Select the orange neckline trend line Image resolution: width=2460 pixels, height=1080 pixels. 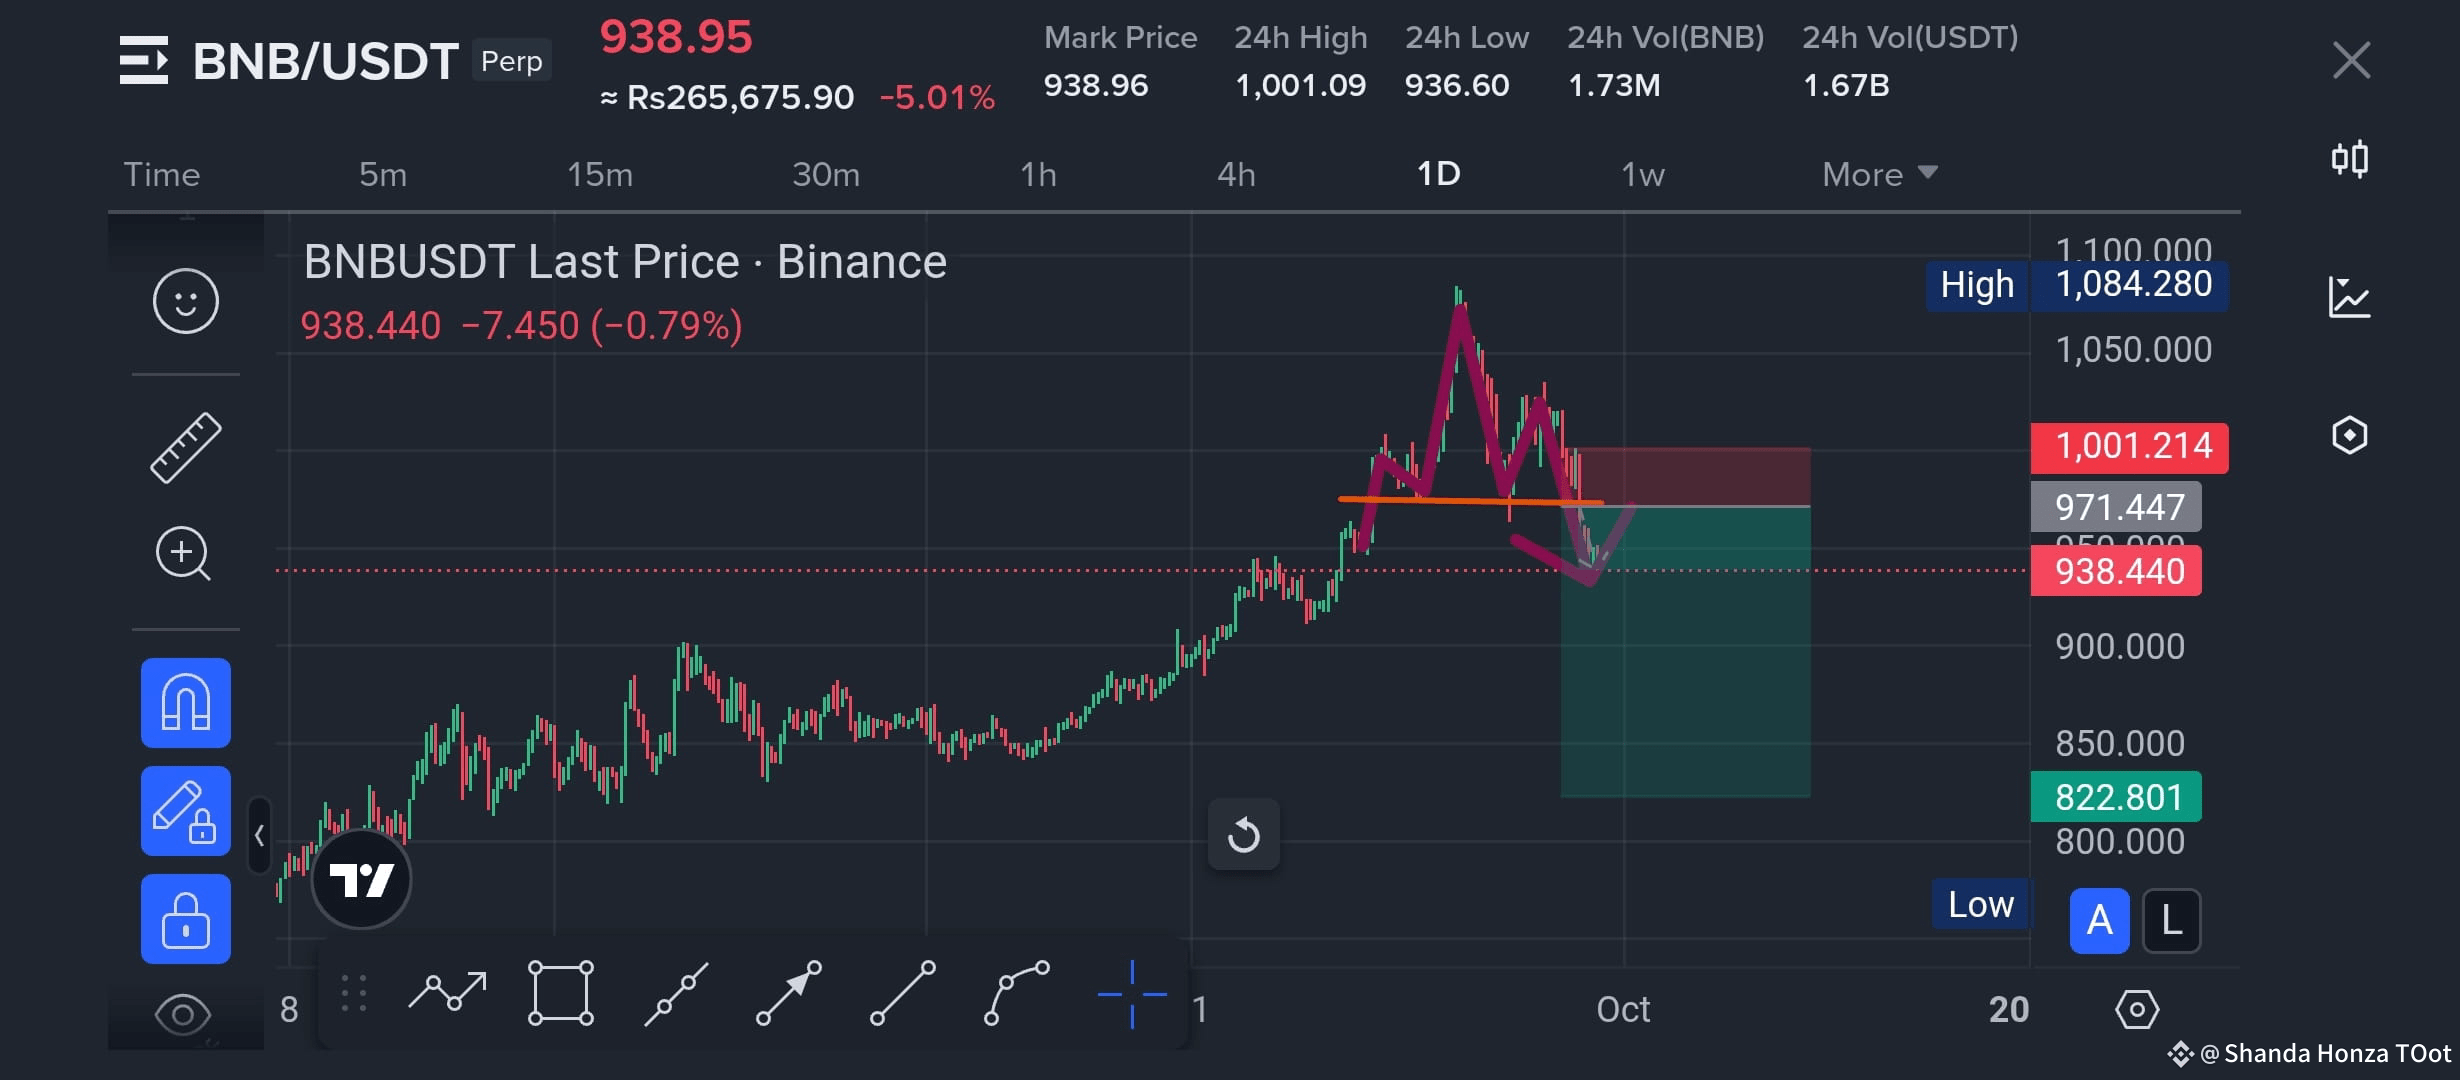[x=1471, y=500]
